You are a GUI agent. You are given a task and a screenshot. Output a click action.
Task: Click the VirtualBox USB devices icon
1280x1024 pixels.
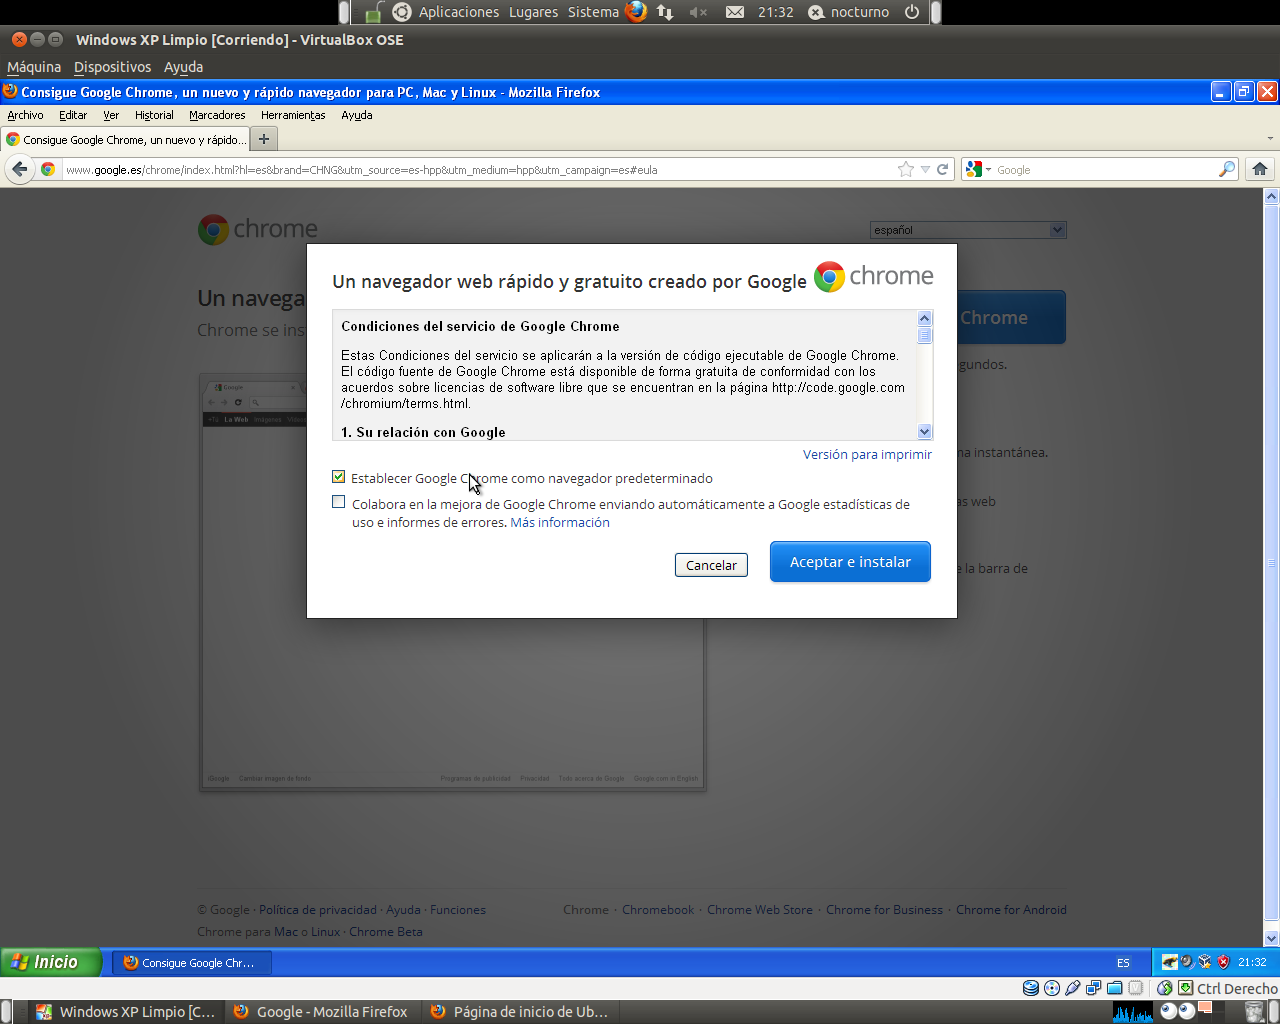(1073, 988)
